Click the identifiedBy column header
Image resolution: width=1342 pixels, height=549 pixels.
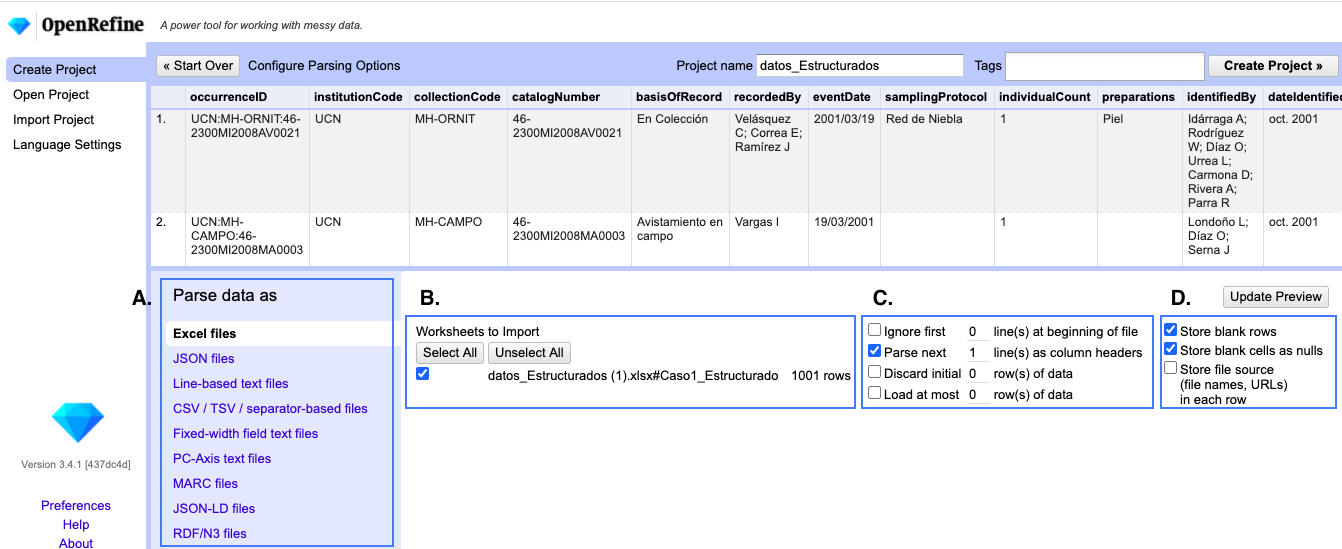click(x=1221, y=97)
